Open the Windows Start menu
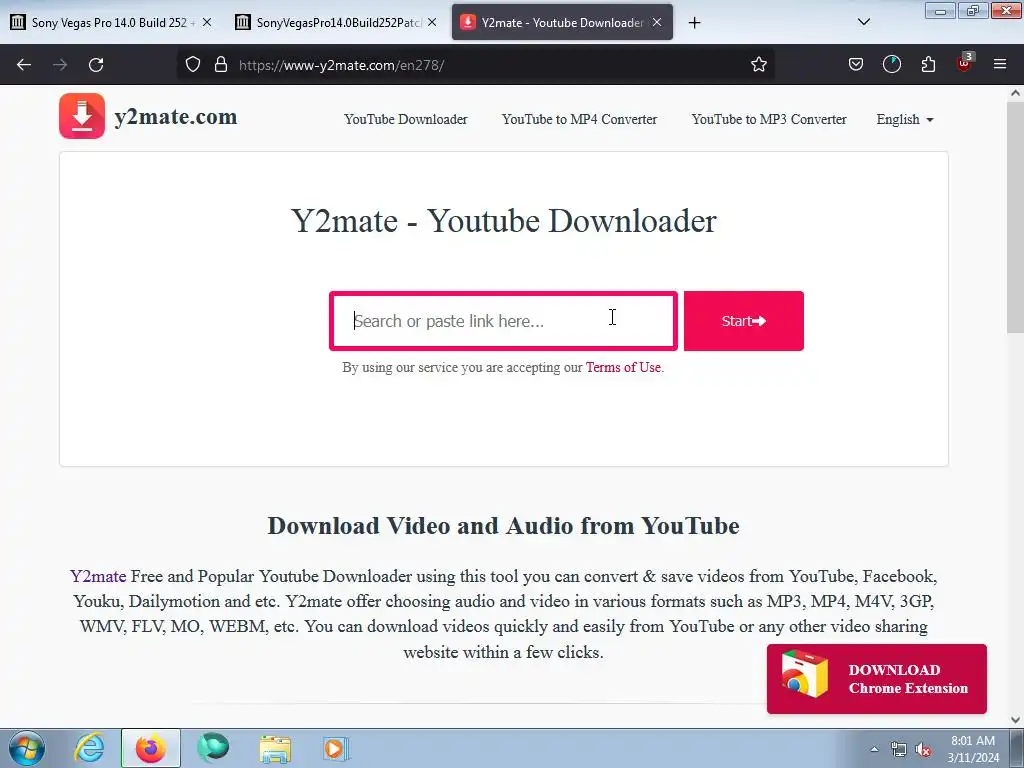This screenshot has width=1024, height=768. [27, 748]
